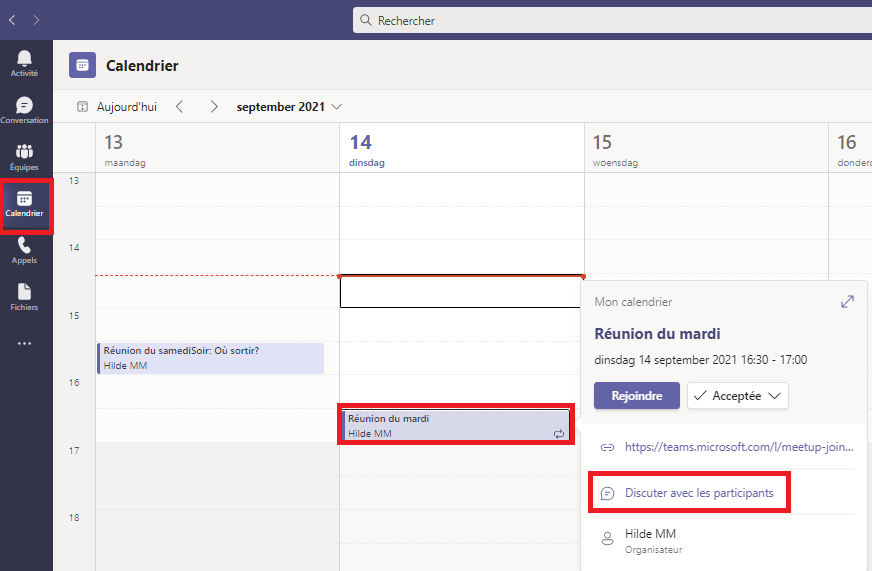
Task: Open Appels phone icon
Action: pos(24,250)
